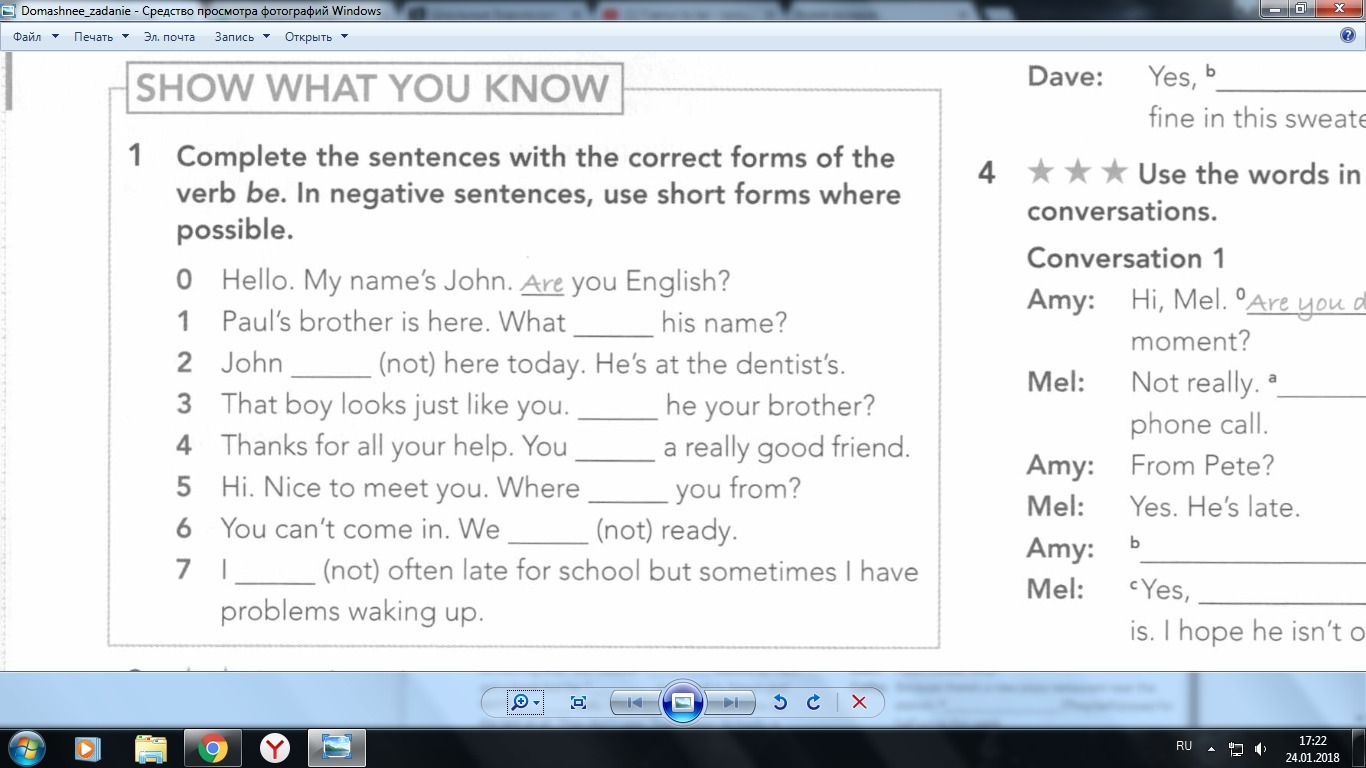Open Google Chrome from the taskbar
Viewport: 1366px width, 768px height.
click(212, 748)
